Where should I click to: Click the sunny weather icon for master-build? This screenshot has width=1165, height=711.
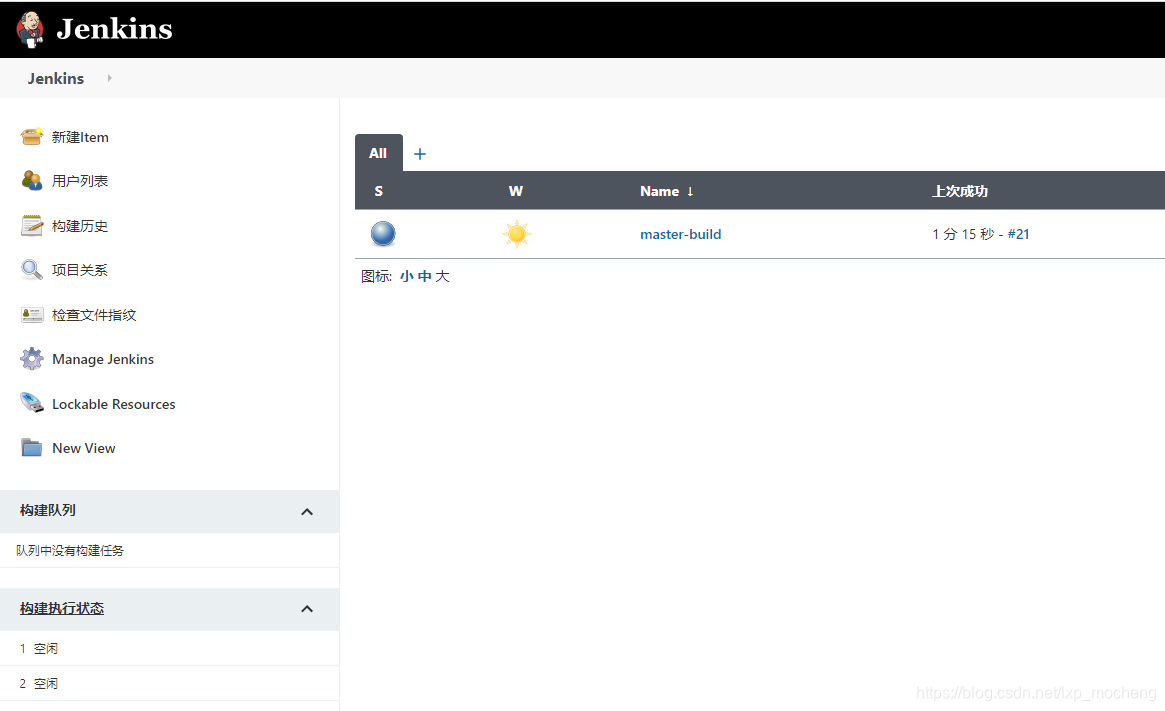pyautogui.click(x=516, y=234)
